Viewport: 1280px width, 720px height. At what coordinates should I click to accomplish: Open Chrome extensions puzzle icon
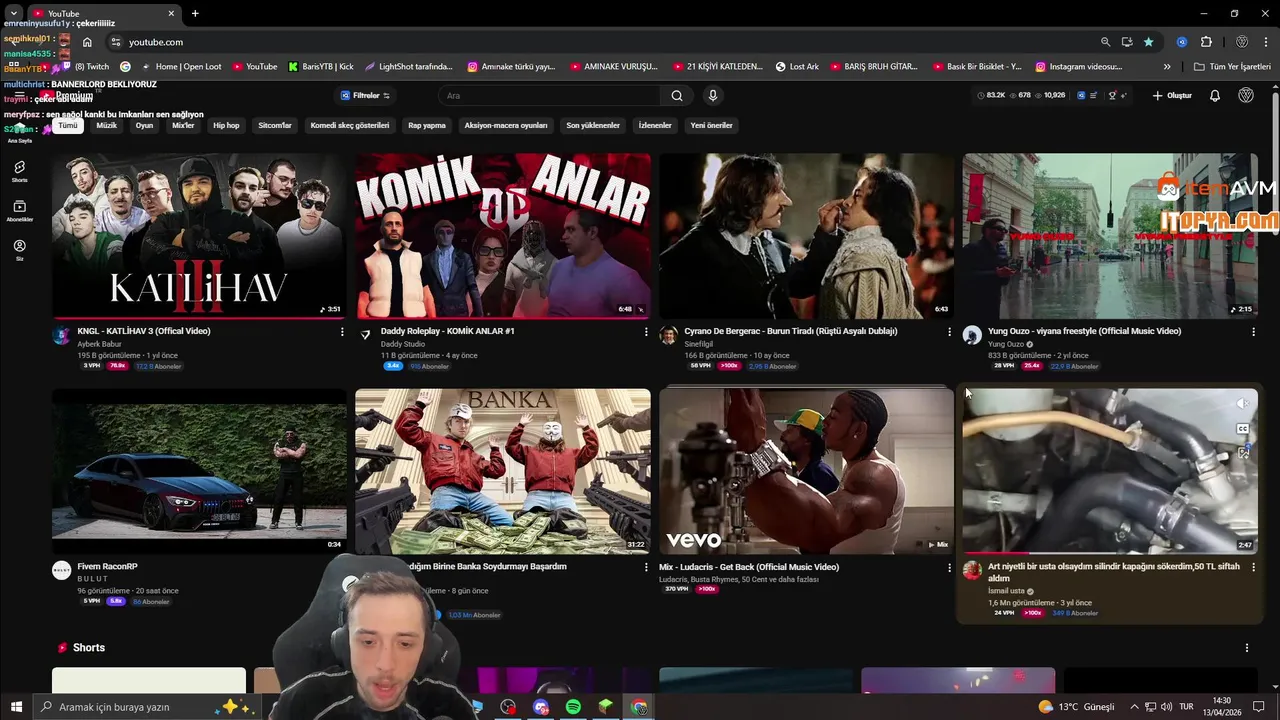pos(1206,42)
